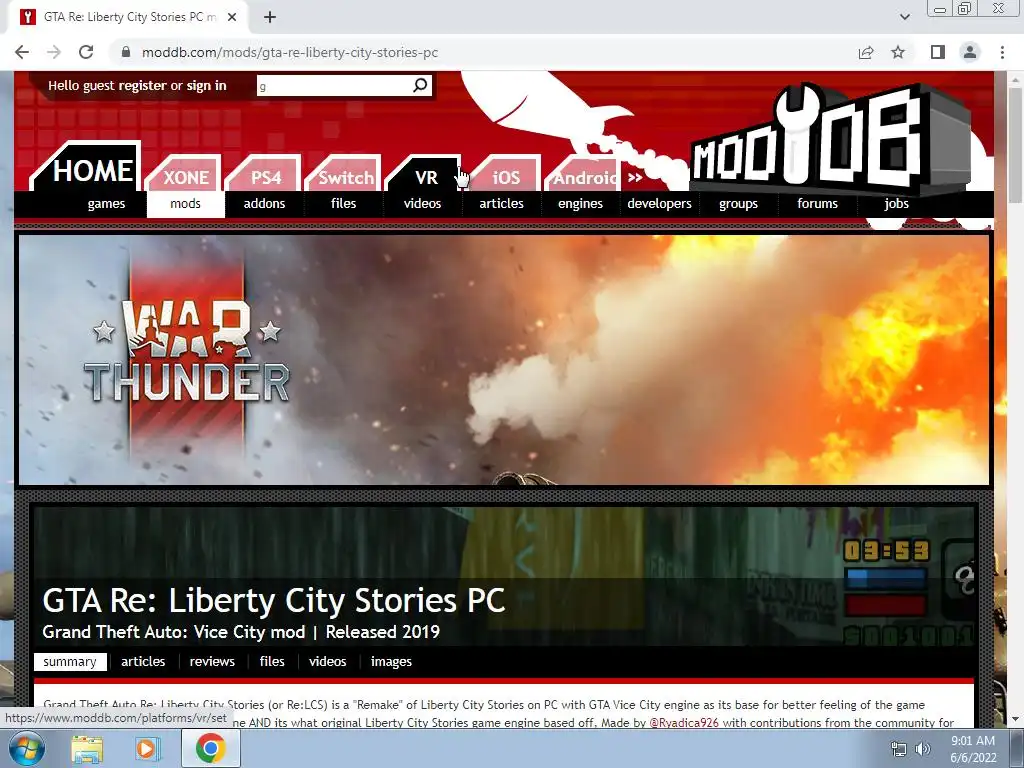This screenshot has height=768, width=1024.
Task: Open the network tray icon
Action: pyautogui.click(x=899, y=749)
